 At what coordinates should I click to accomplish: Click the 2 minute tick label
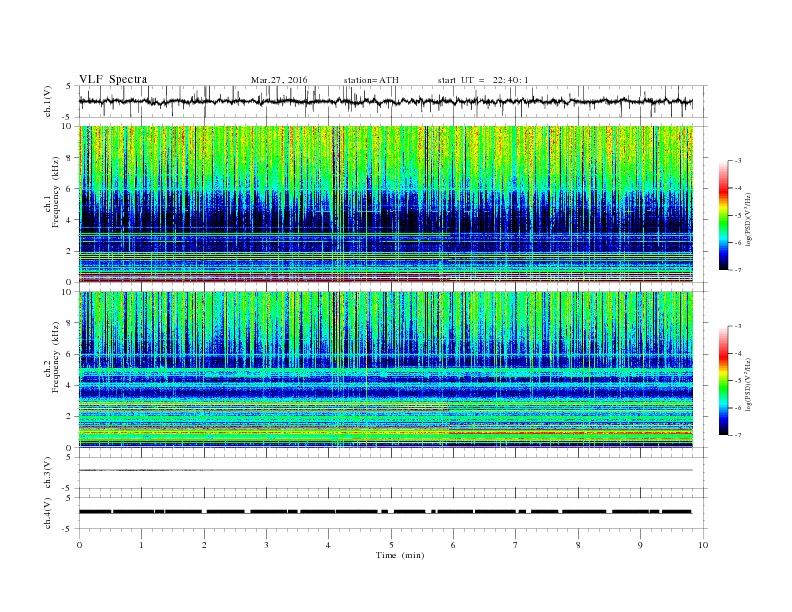click(204, 545)
